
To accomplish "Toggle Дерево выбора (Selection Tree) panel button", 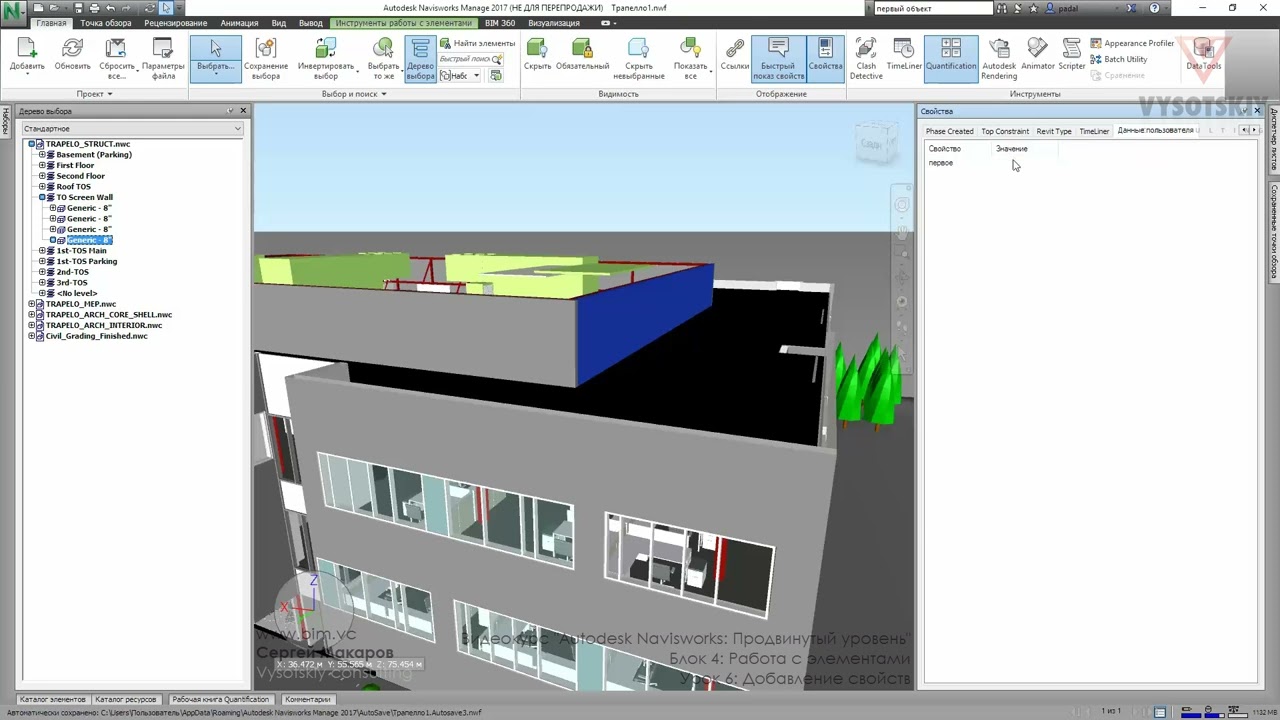I will point(420,59).
